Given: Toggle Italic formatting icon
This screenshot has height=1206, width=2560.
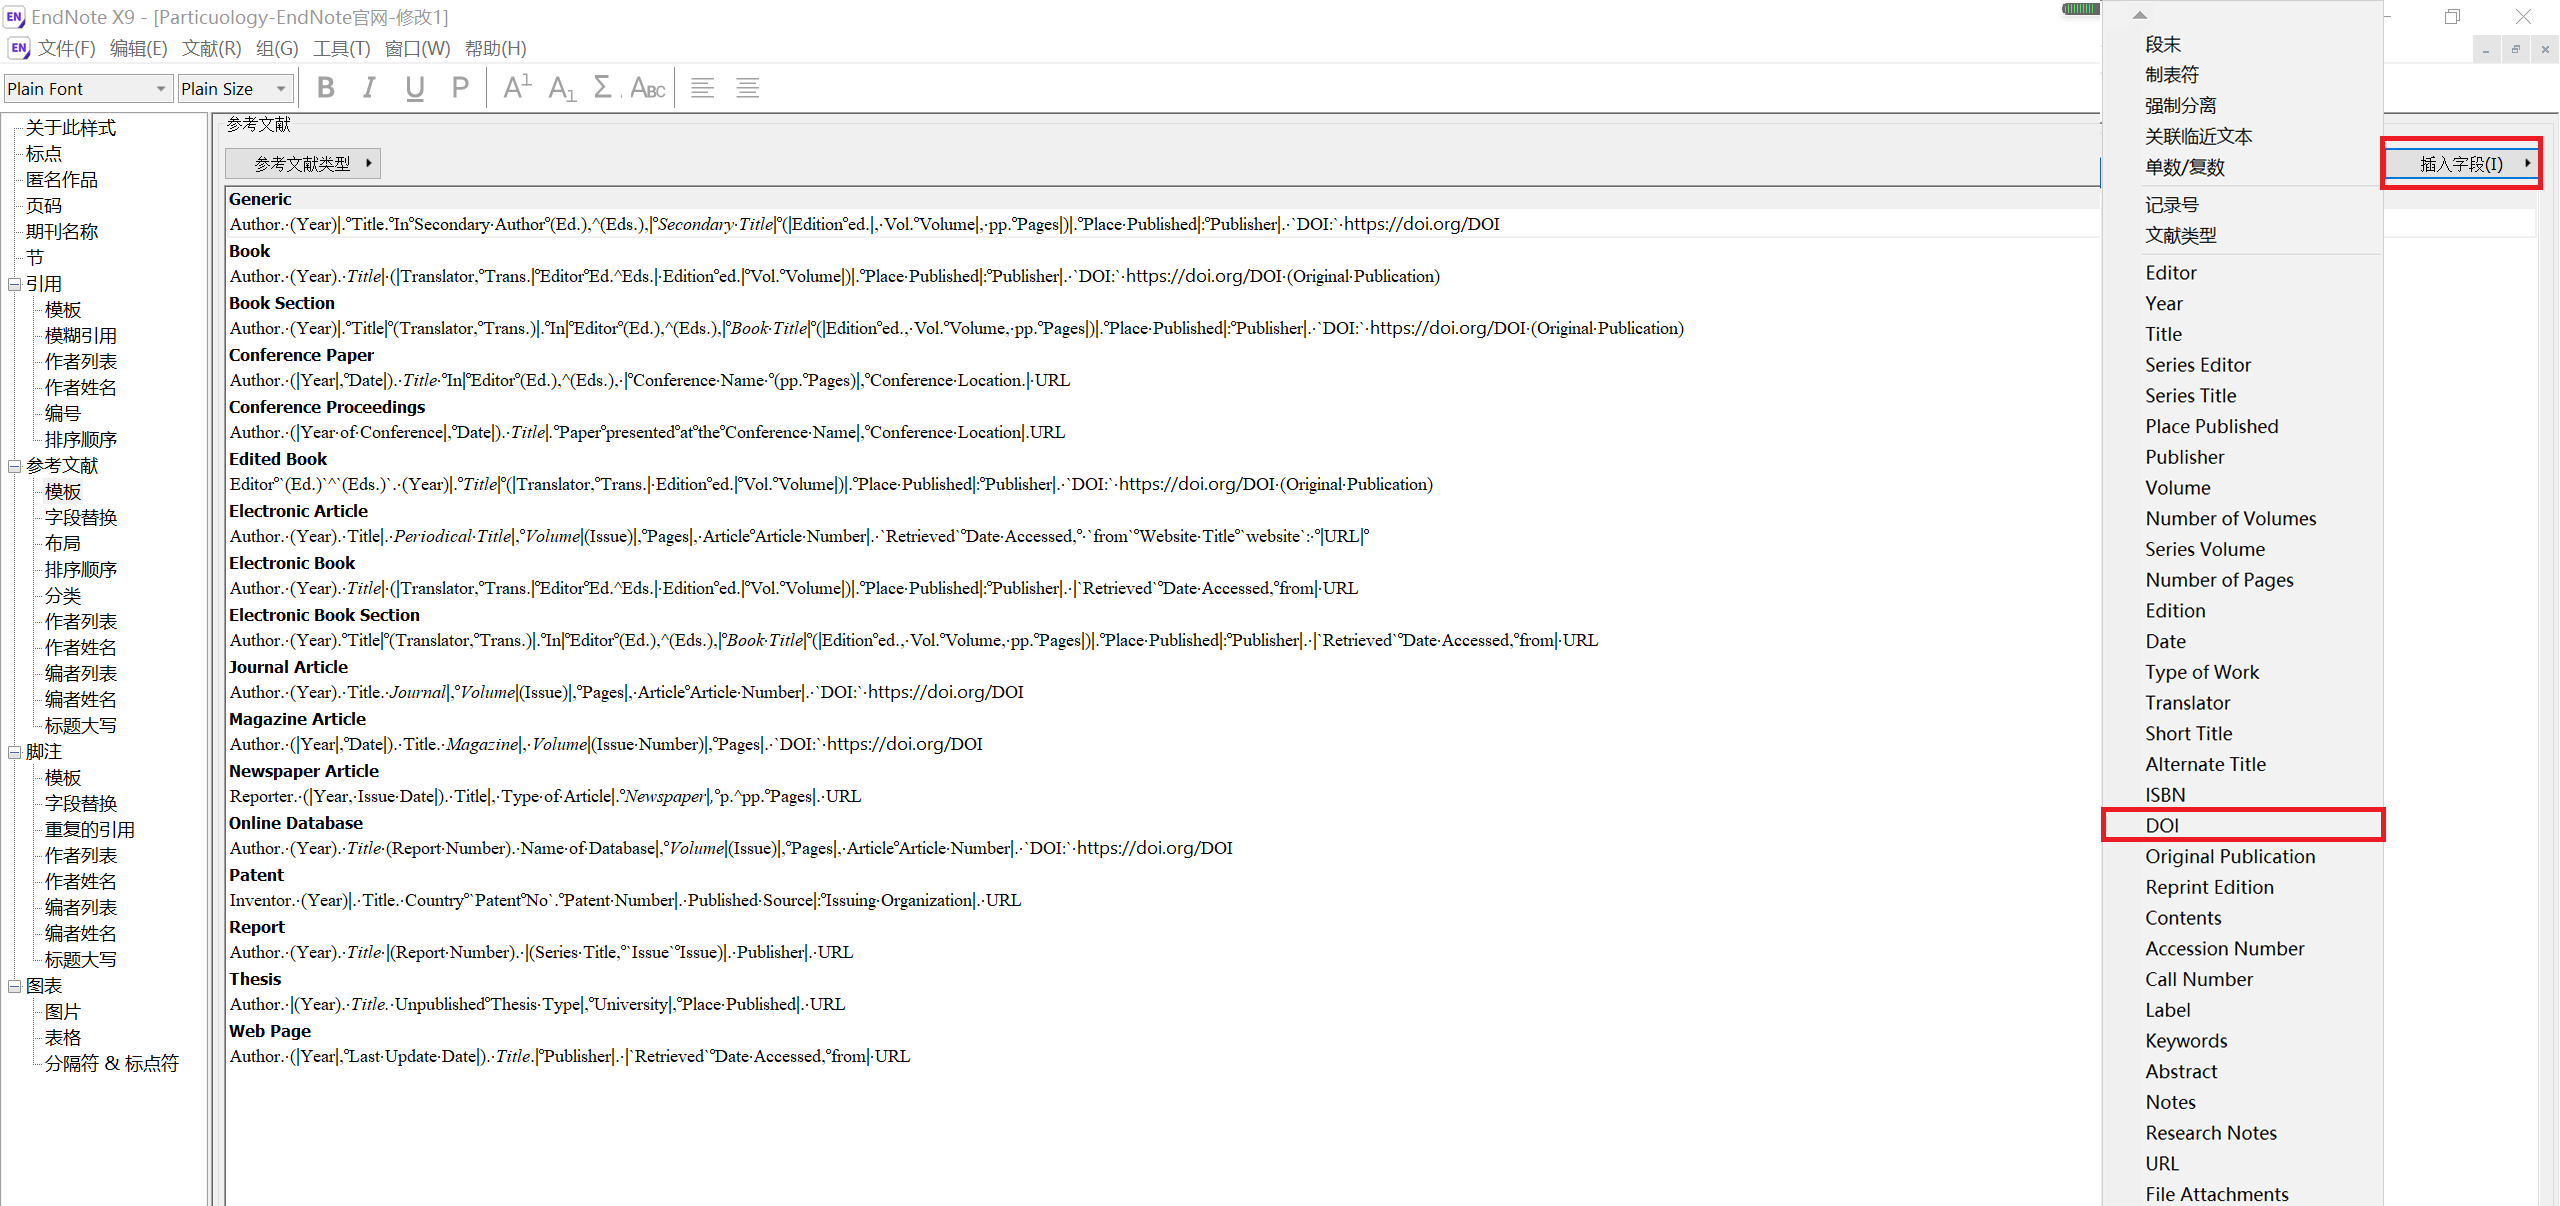Looking at the screenshot, I should (370, 88).
